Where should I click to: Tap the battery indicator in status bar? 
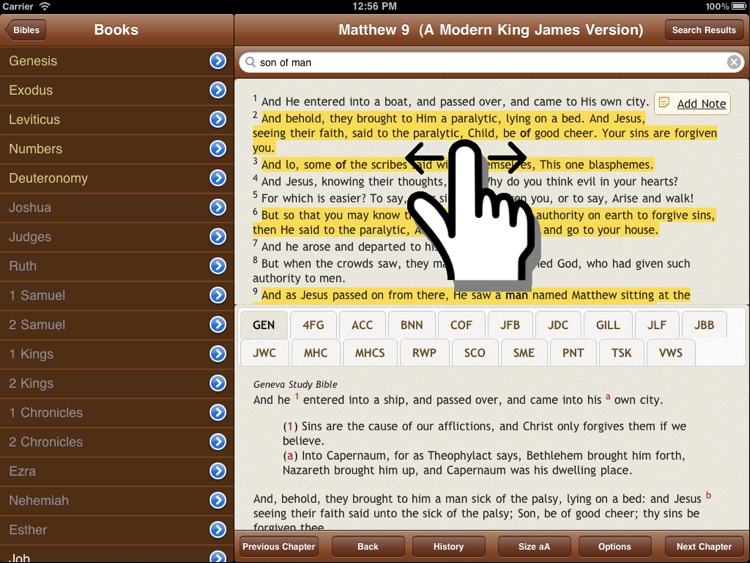pos(739,6)
